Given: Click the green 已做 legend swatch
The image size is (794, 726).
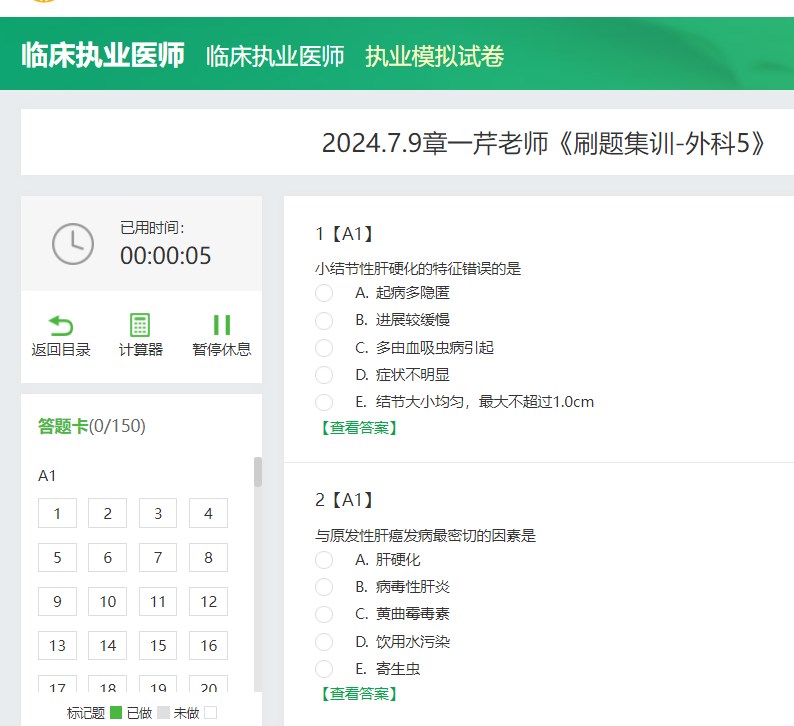Looking at the screenshot, I should click(116, 713).
